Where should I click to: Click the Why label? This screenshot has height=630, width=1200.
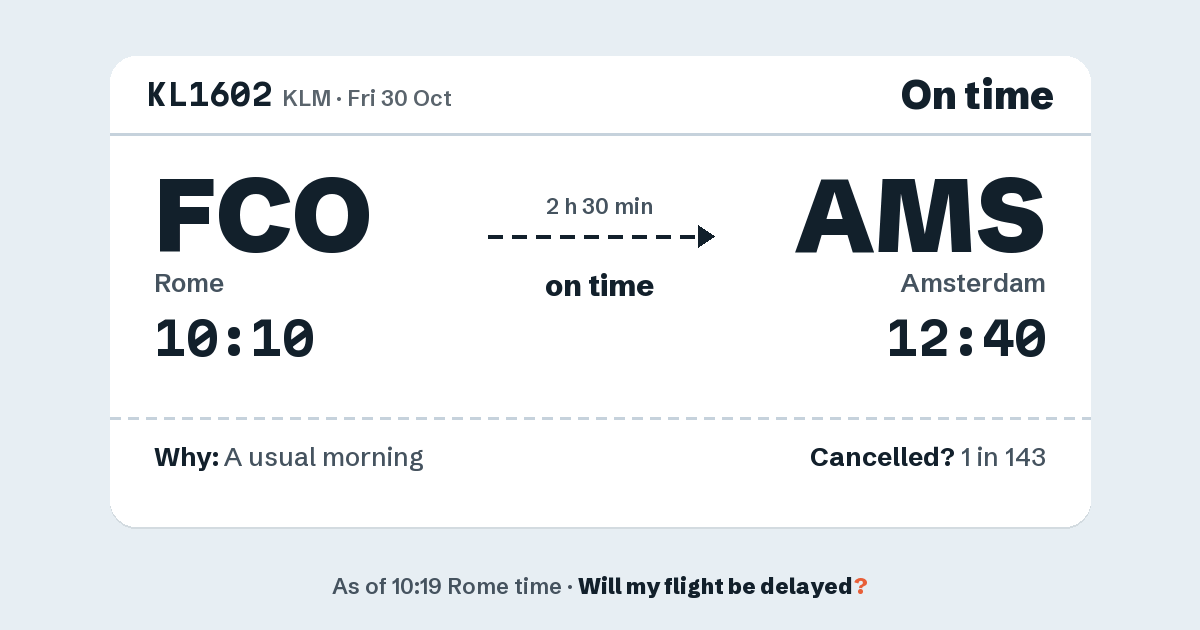[x=186, y=458]
